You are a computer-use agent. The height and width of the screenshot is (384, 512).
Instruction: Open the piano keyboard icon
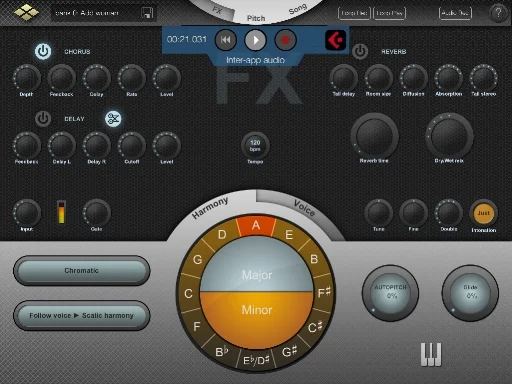point(431,354)
